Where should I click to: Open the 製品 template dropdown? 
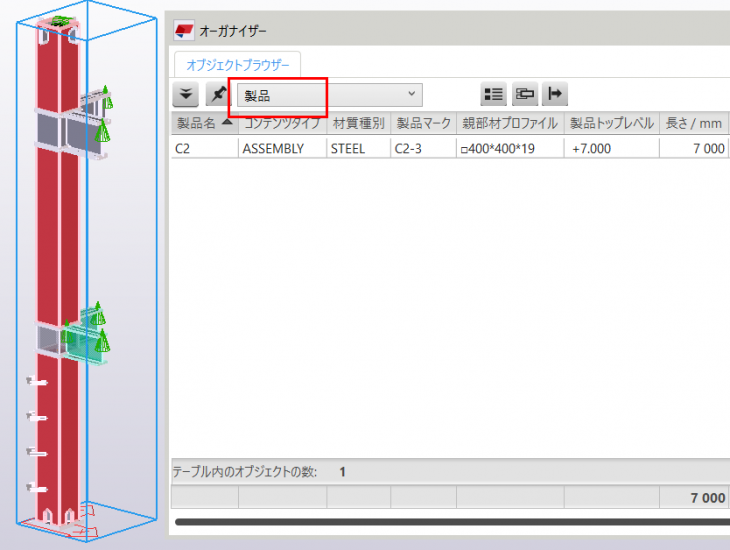[x=330, y=95]
